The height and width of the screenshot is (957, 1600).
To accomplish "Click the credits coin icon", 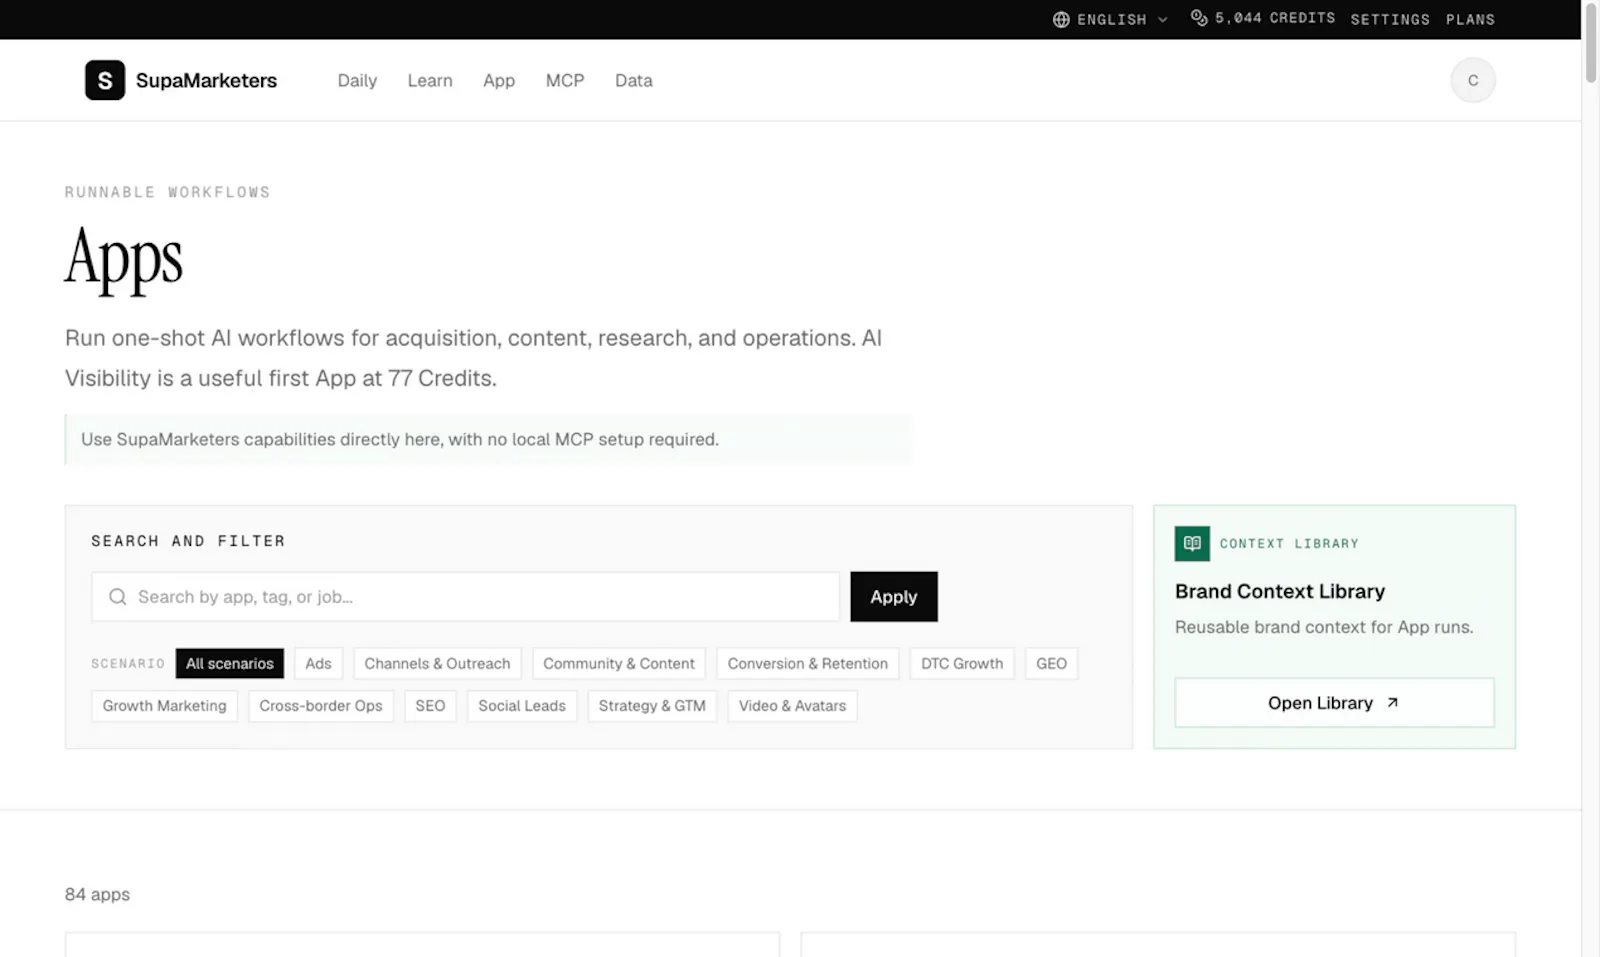I will (x=1199, y=18).
